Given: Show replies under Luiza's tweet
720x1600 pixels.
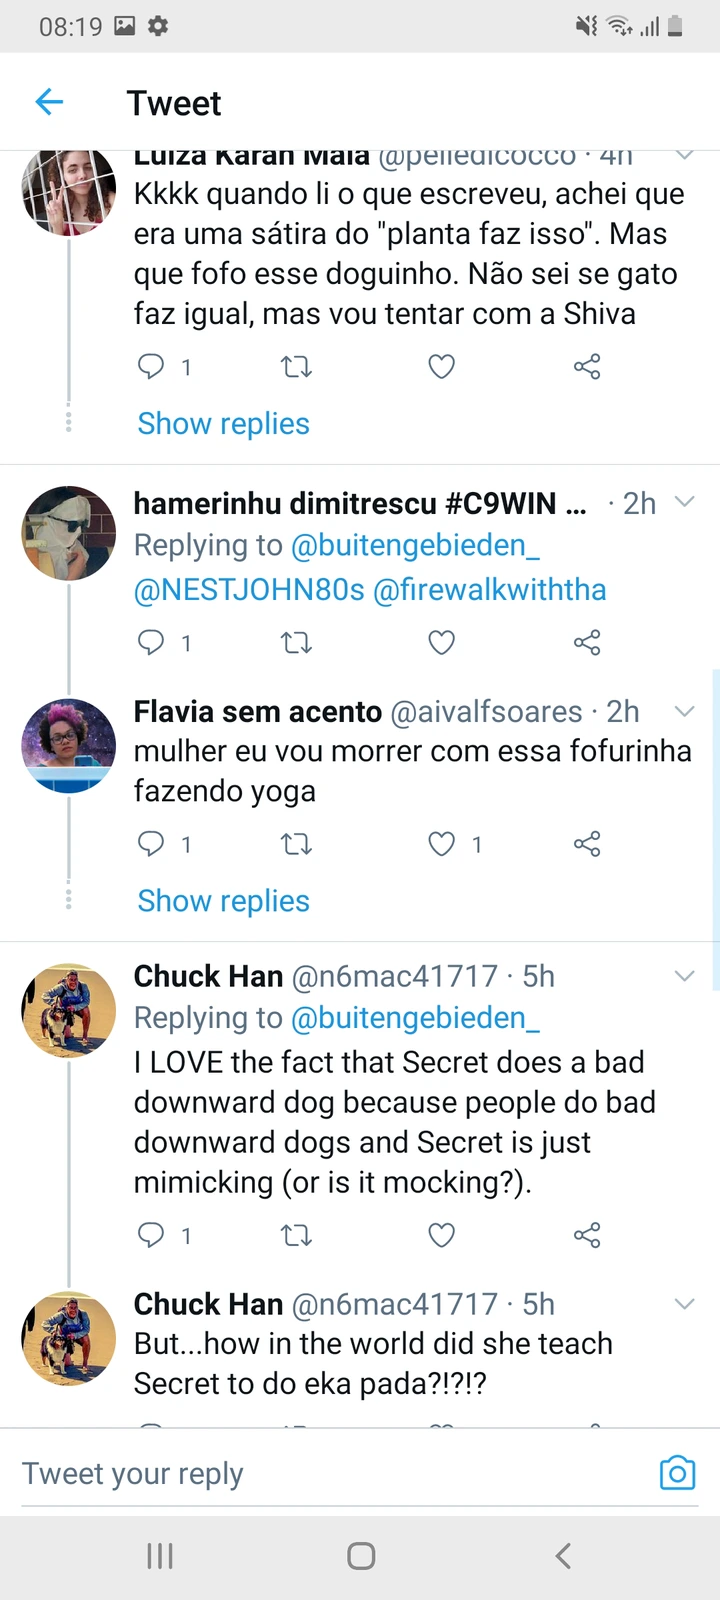Looking at the screenshot, I should [x=223, y=424].
